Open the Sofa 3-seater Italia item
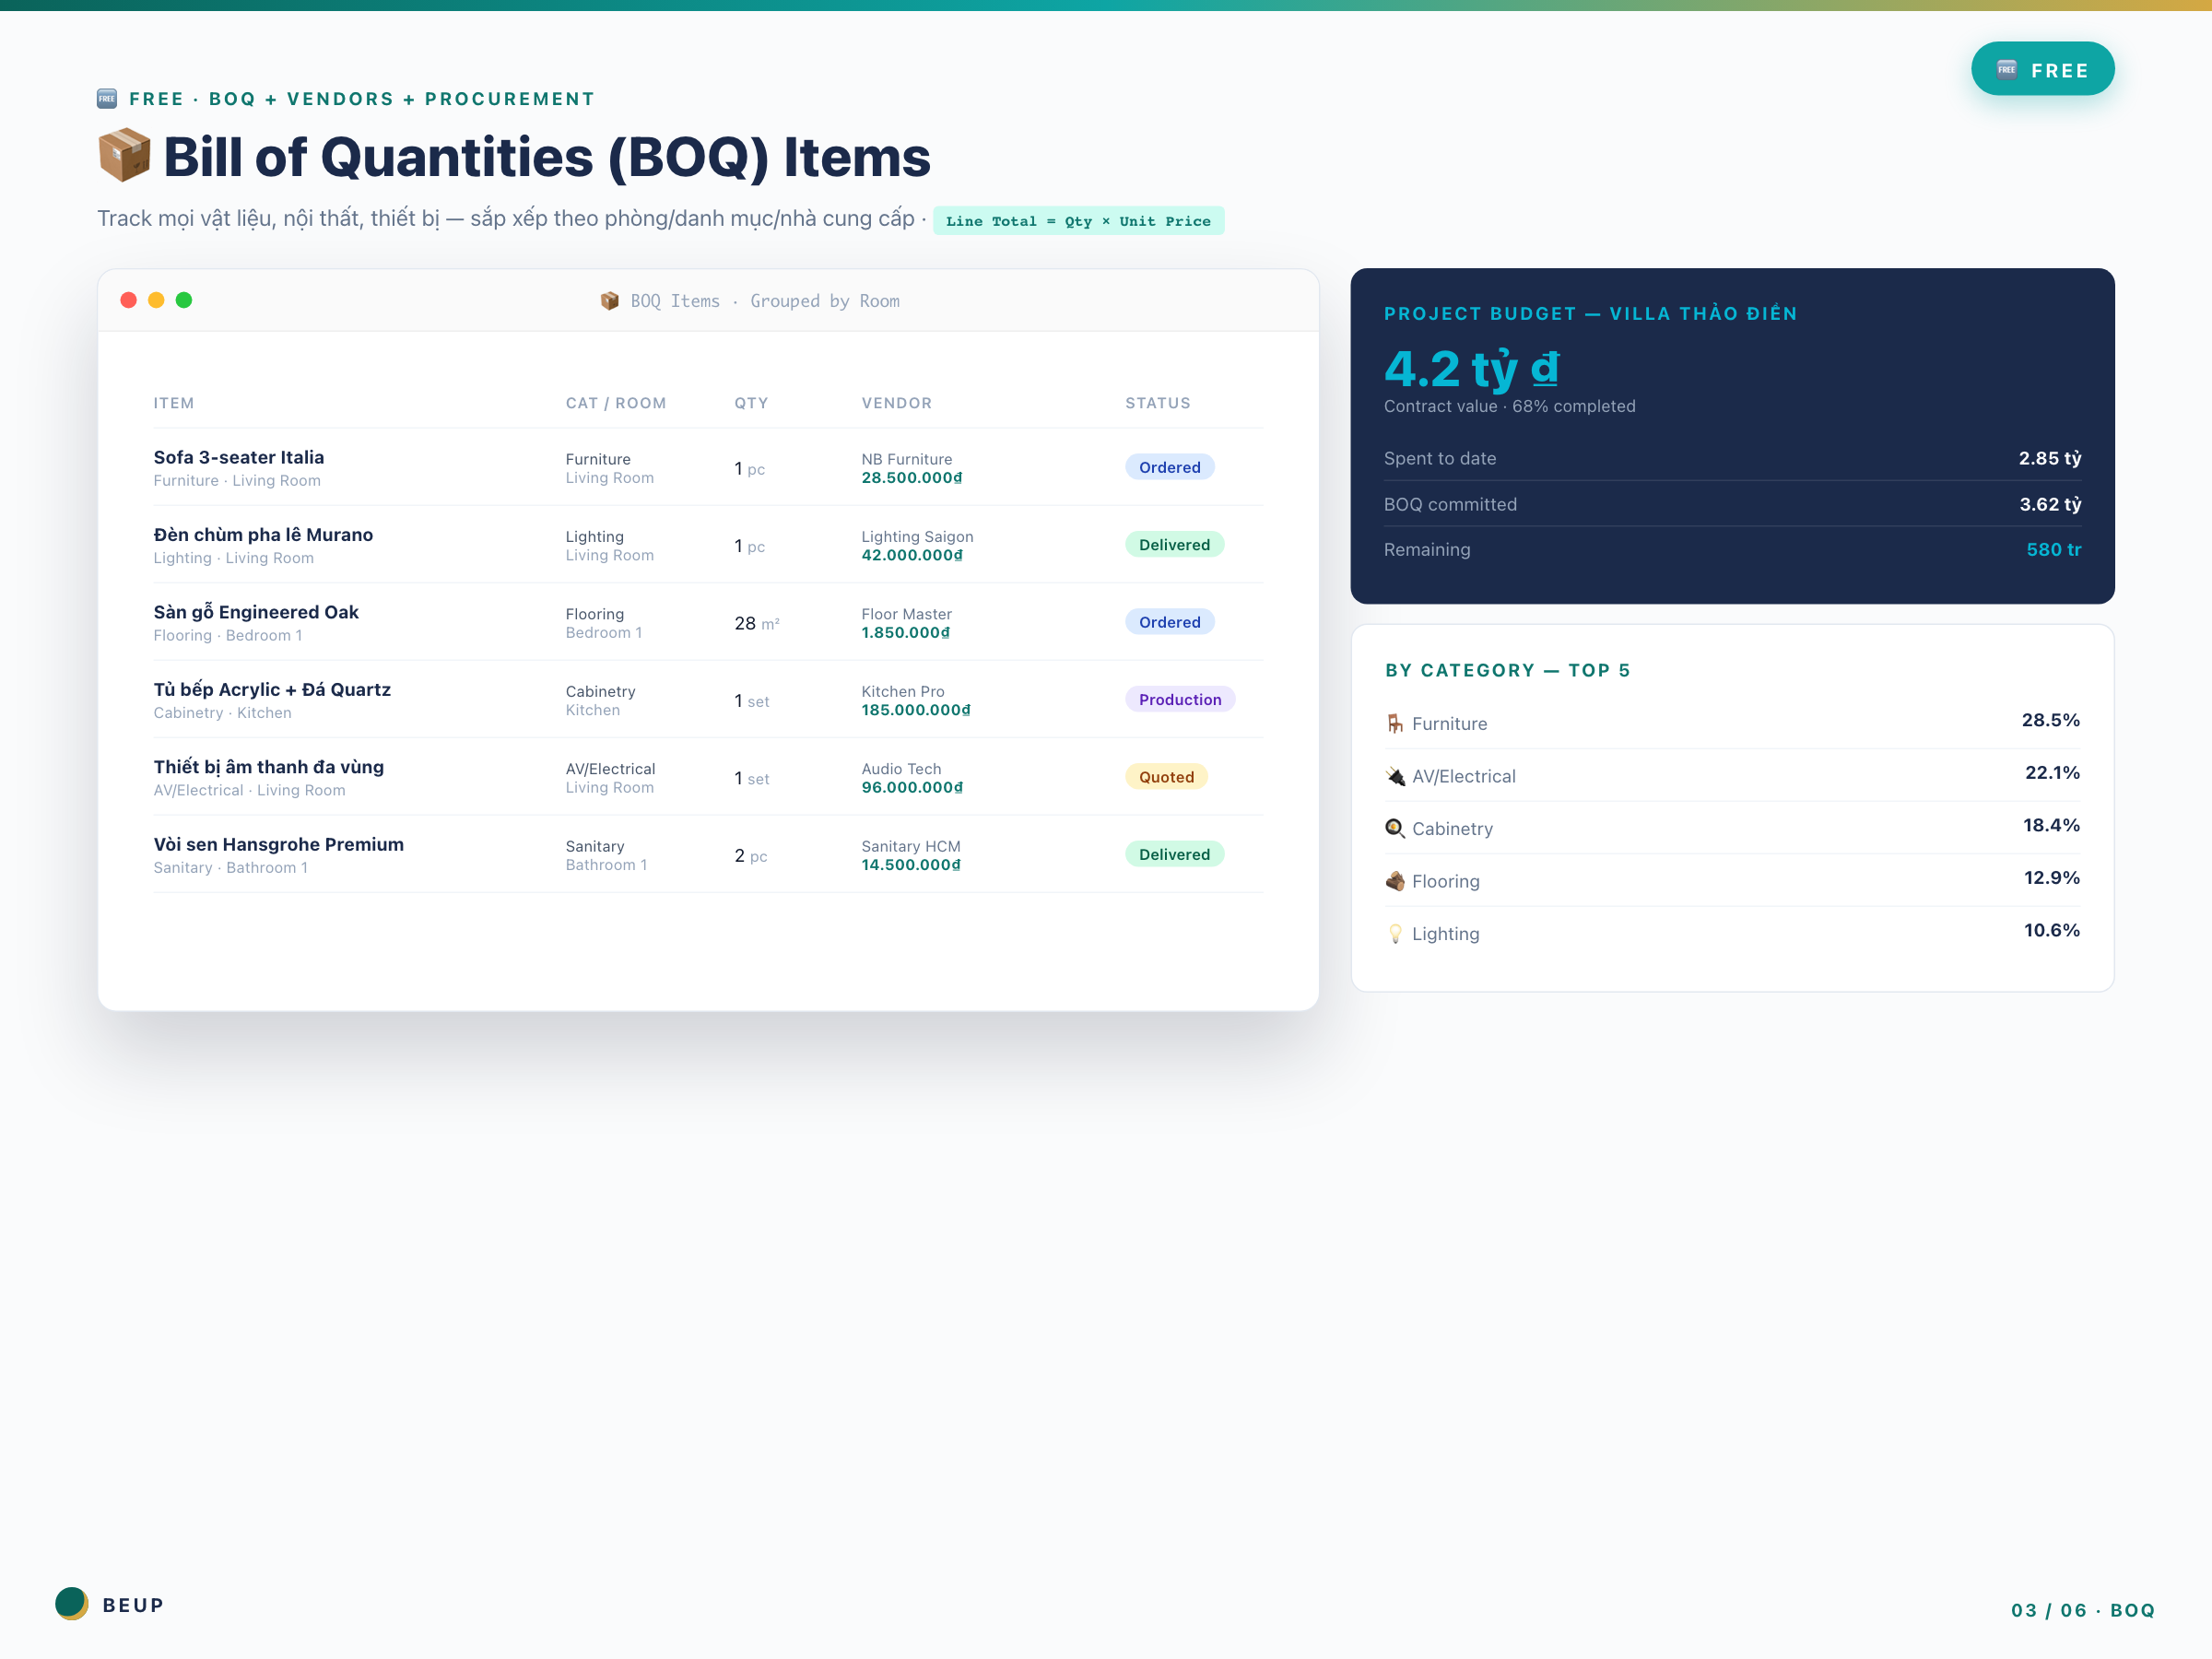The image size is (2212, 1659). [239, 457]
